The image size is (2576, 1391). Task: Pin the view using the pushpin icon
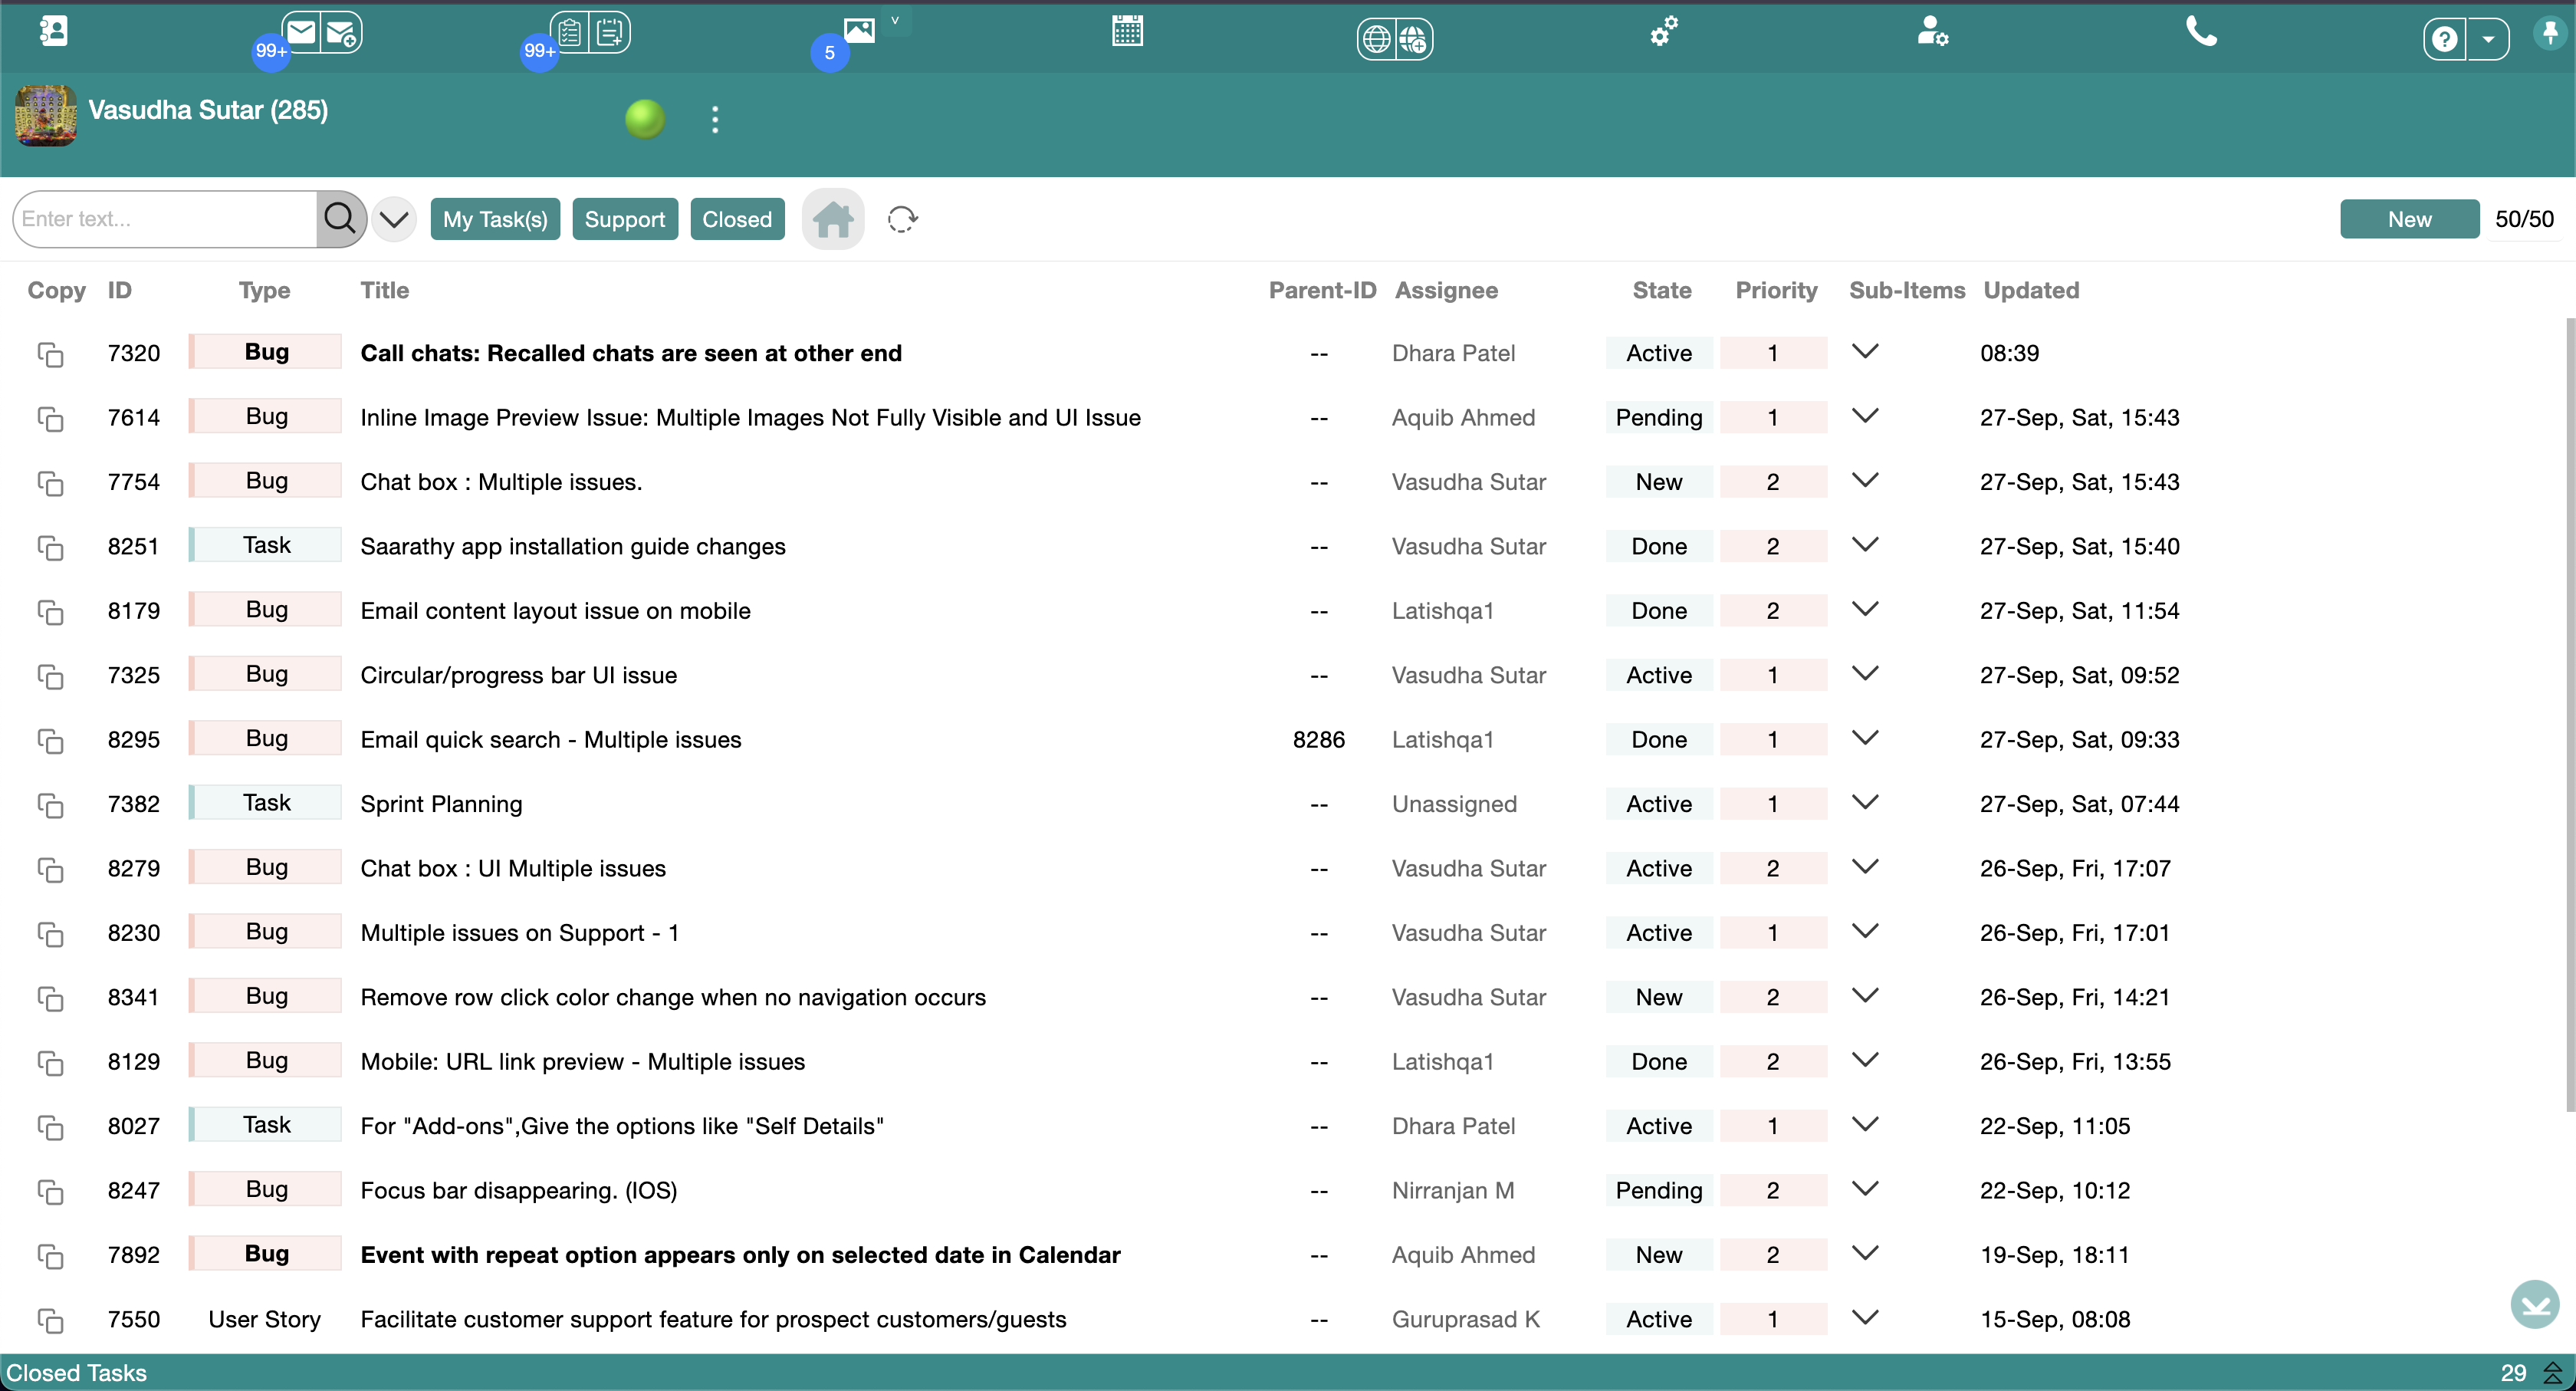[2549, 32]
